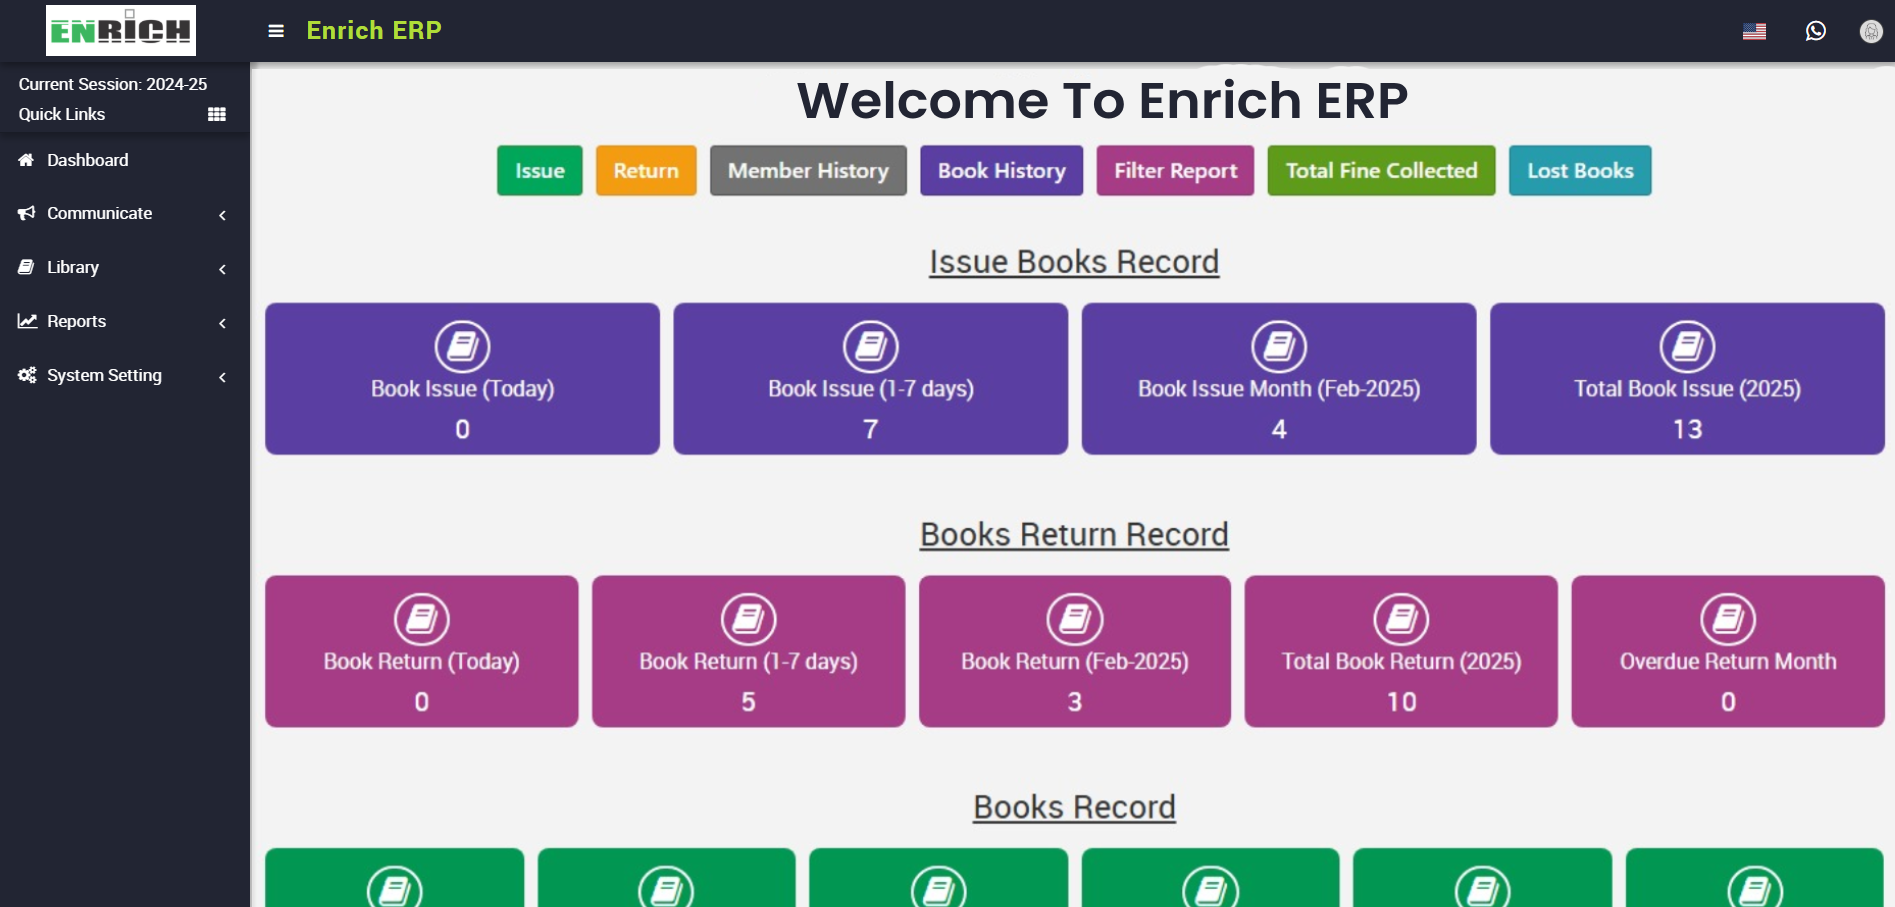Click the Total Fine Collected button
Screen dimensions: 1895x907
click(x=1381, y=171)
